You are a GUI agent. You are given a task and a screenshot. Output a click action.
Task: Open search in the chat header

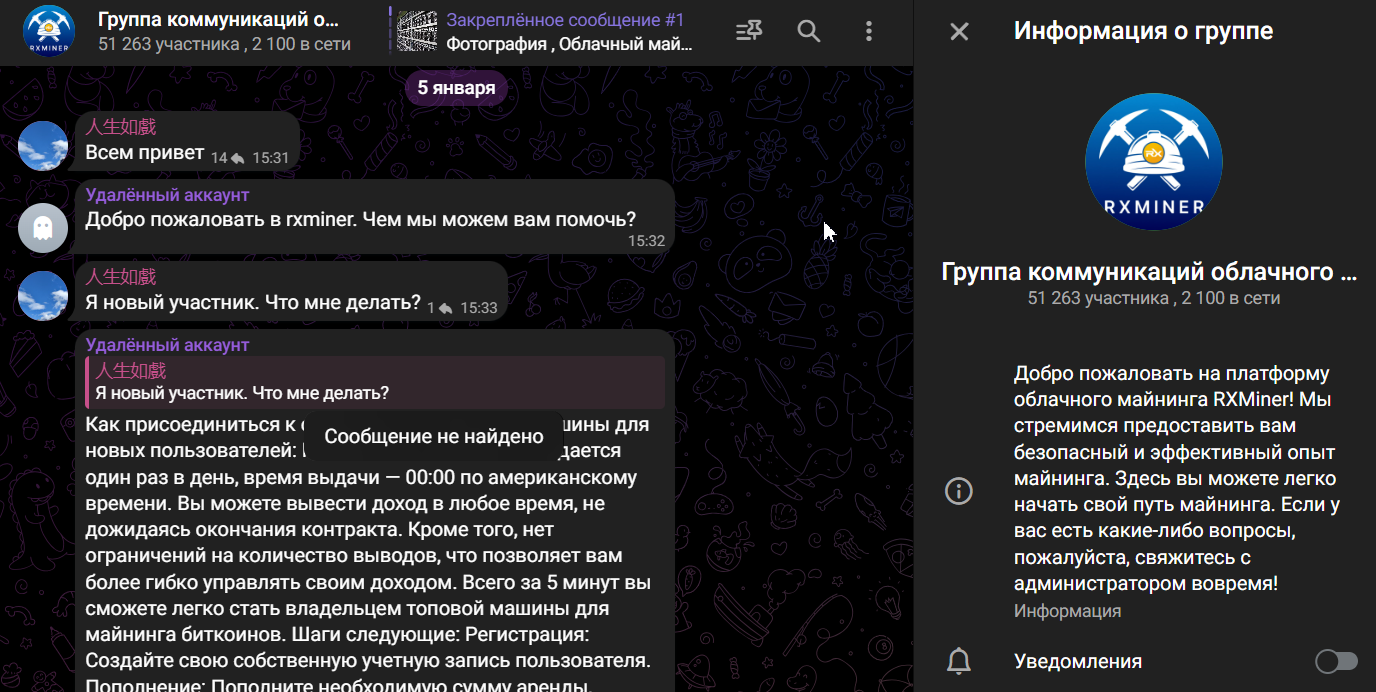click(x=808, y=31)
